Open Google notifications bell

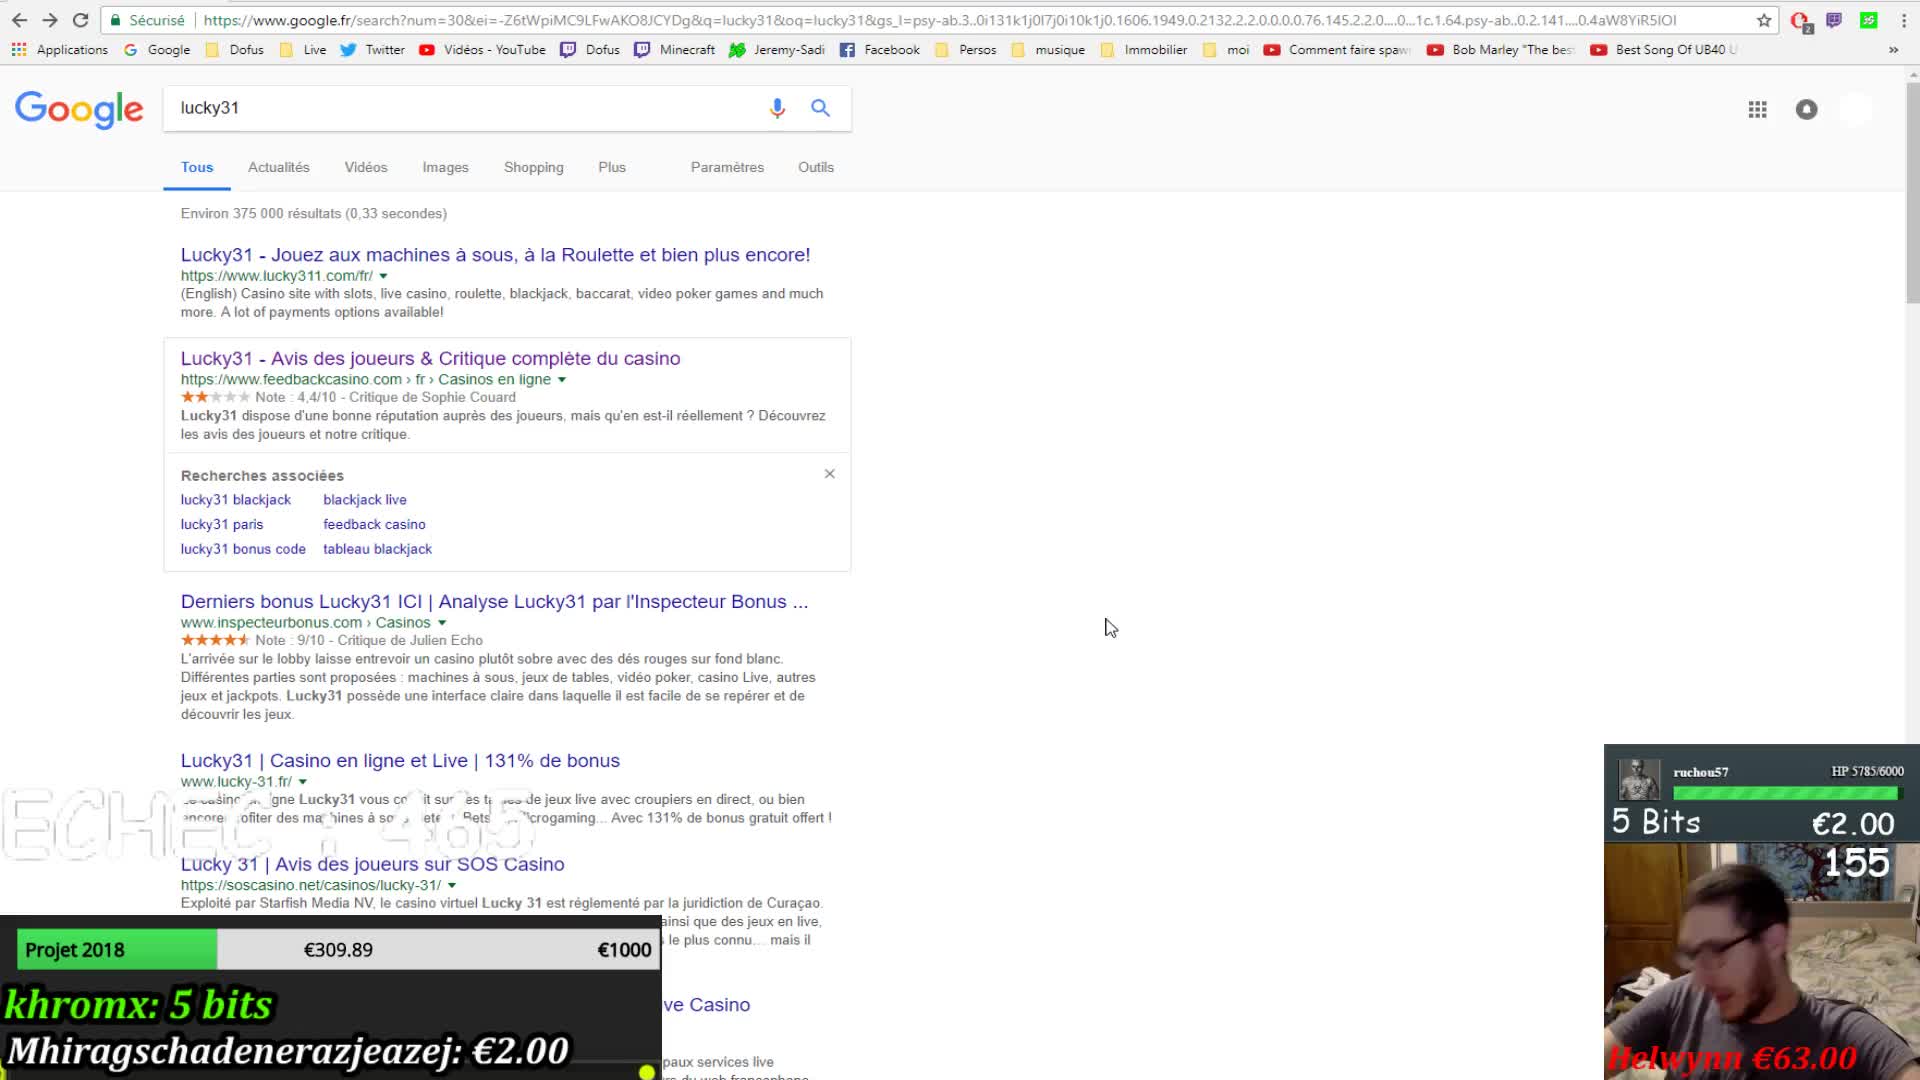pyautogui.click(x=1806, y=110)
